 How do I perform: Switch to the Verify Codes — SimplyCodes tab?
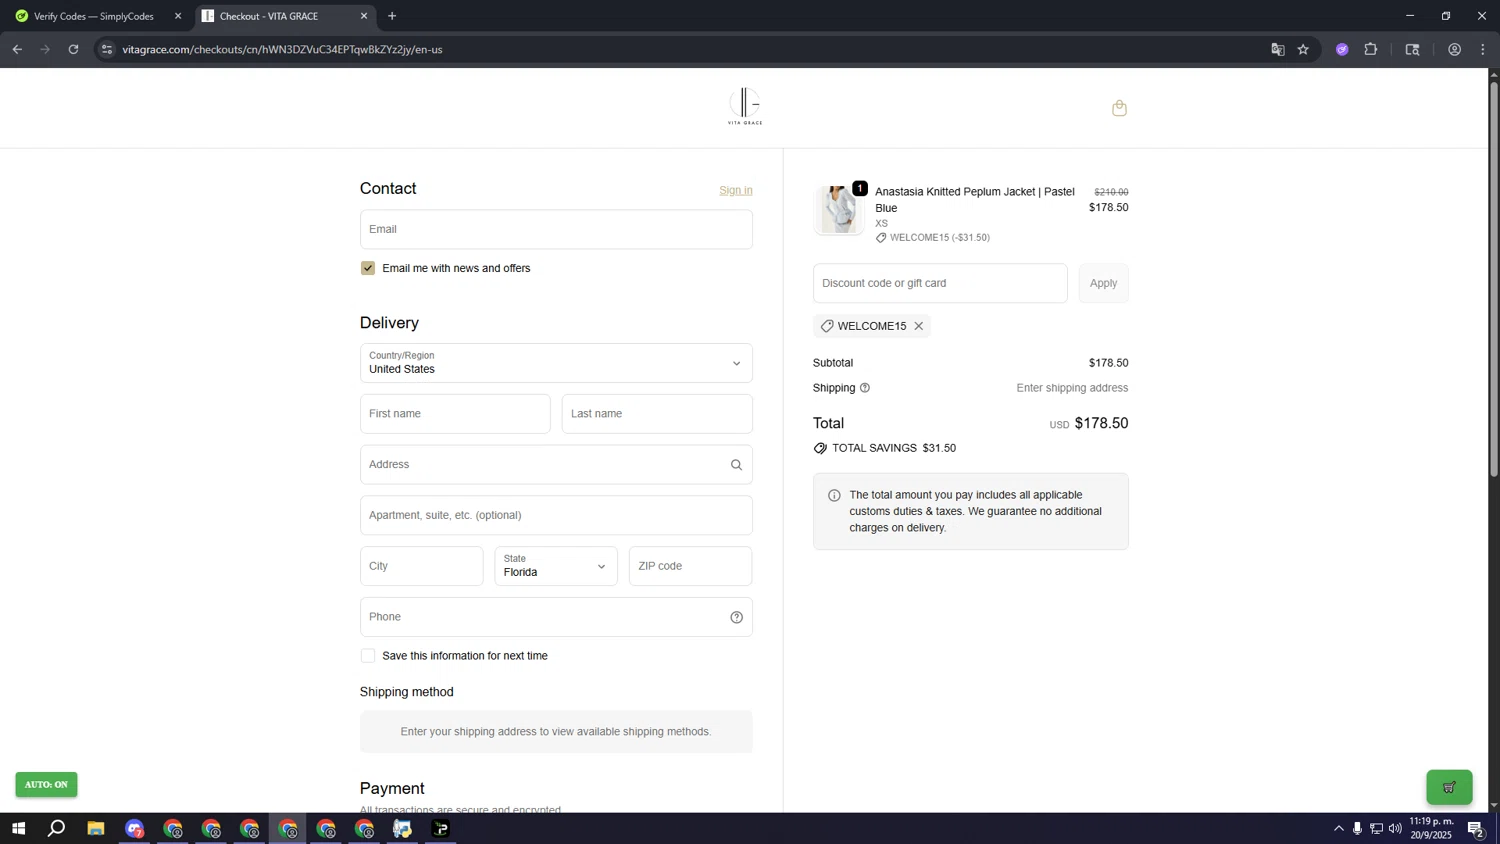[x=94, y=16]
